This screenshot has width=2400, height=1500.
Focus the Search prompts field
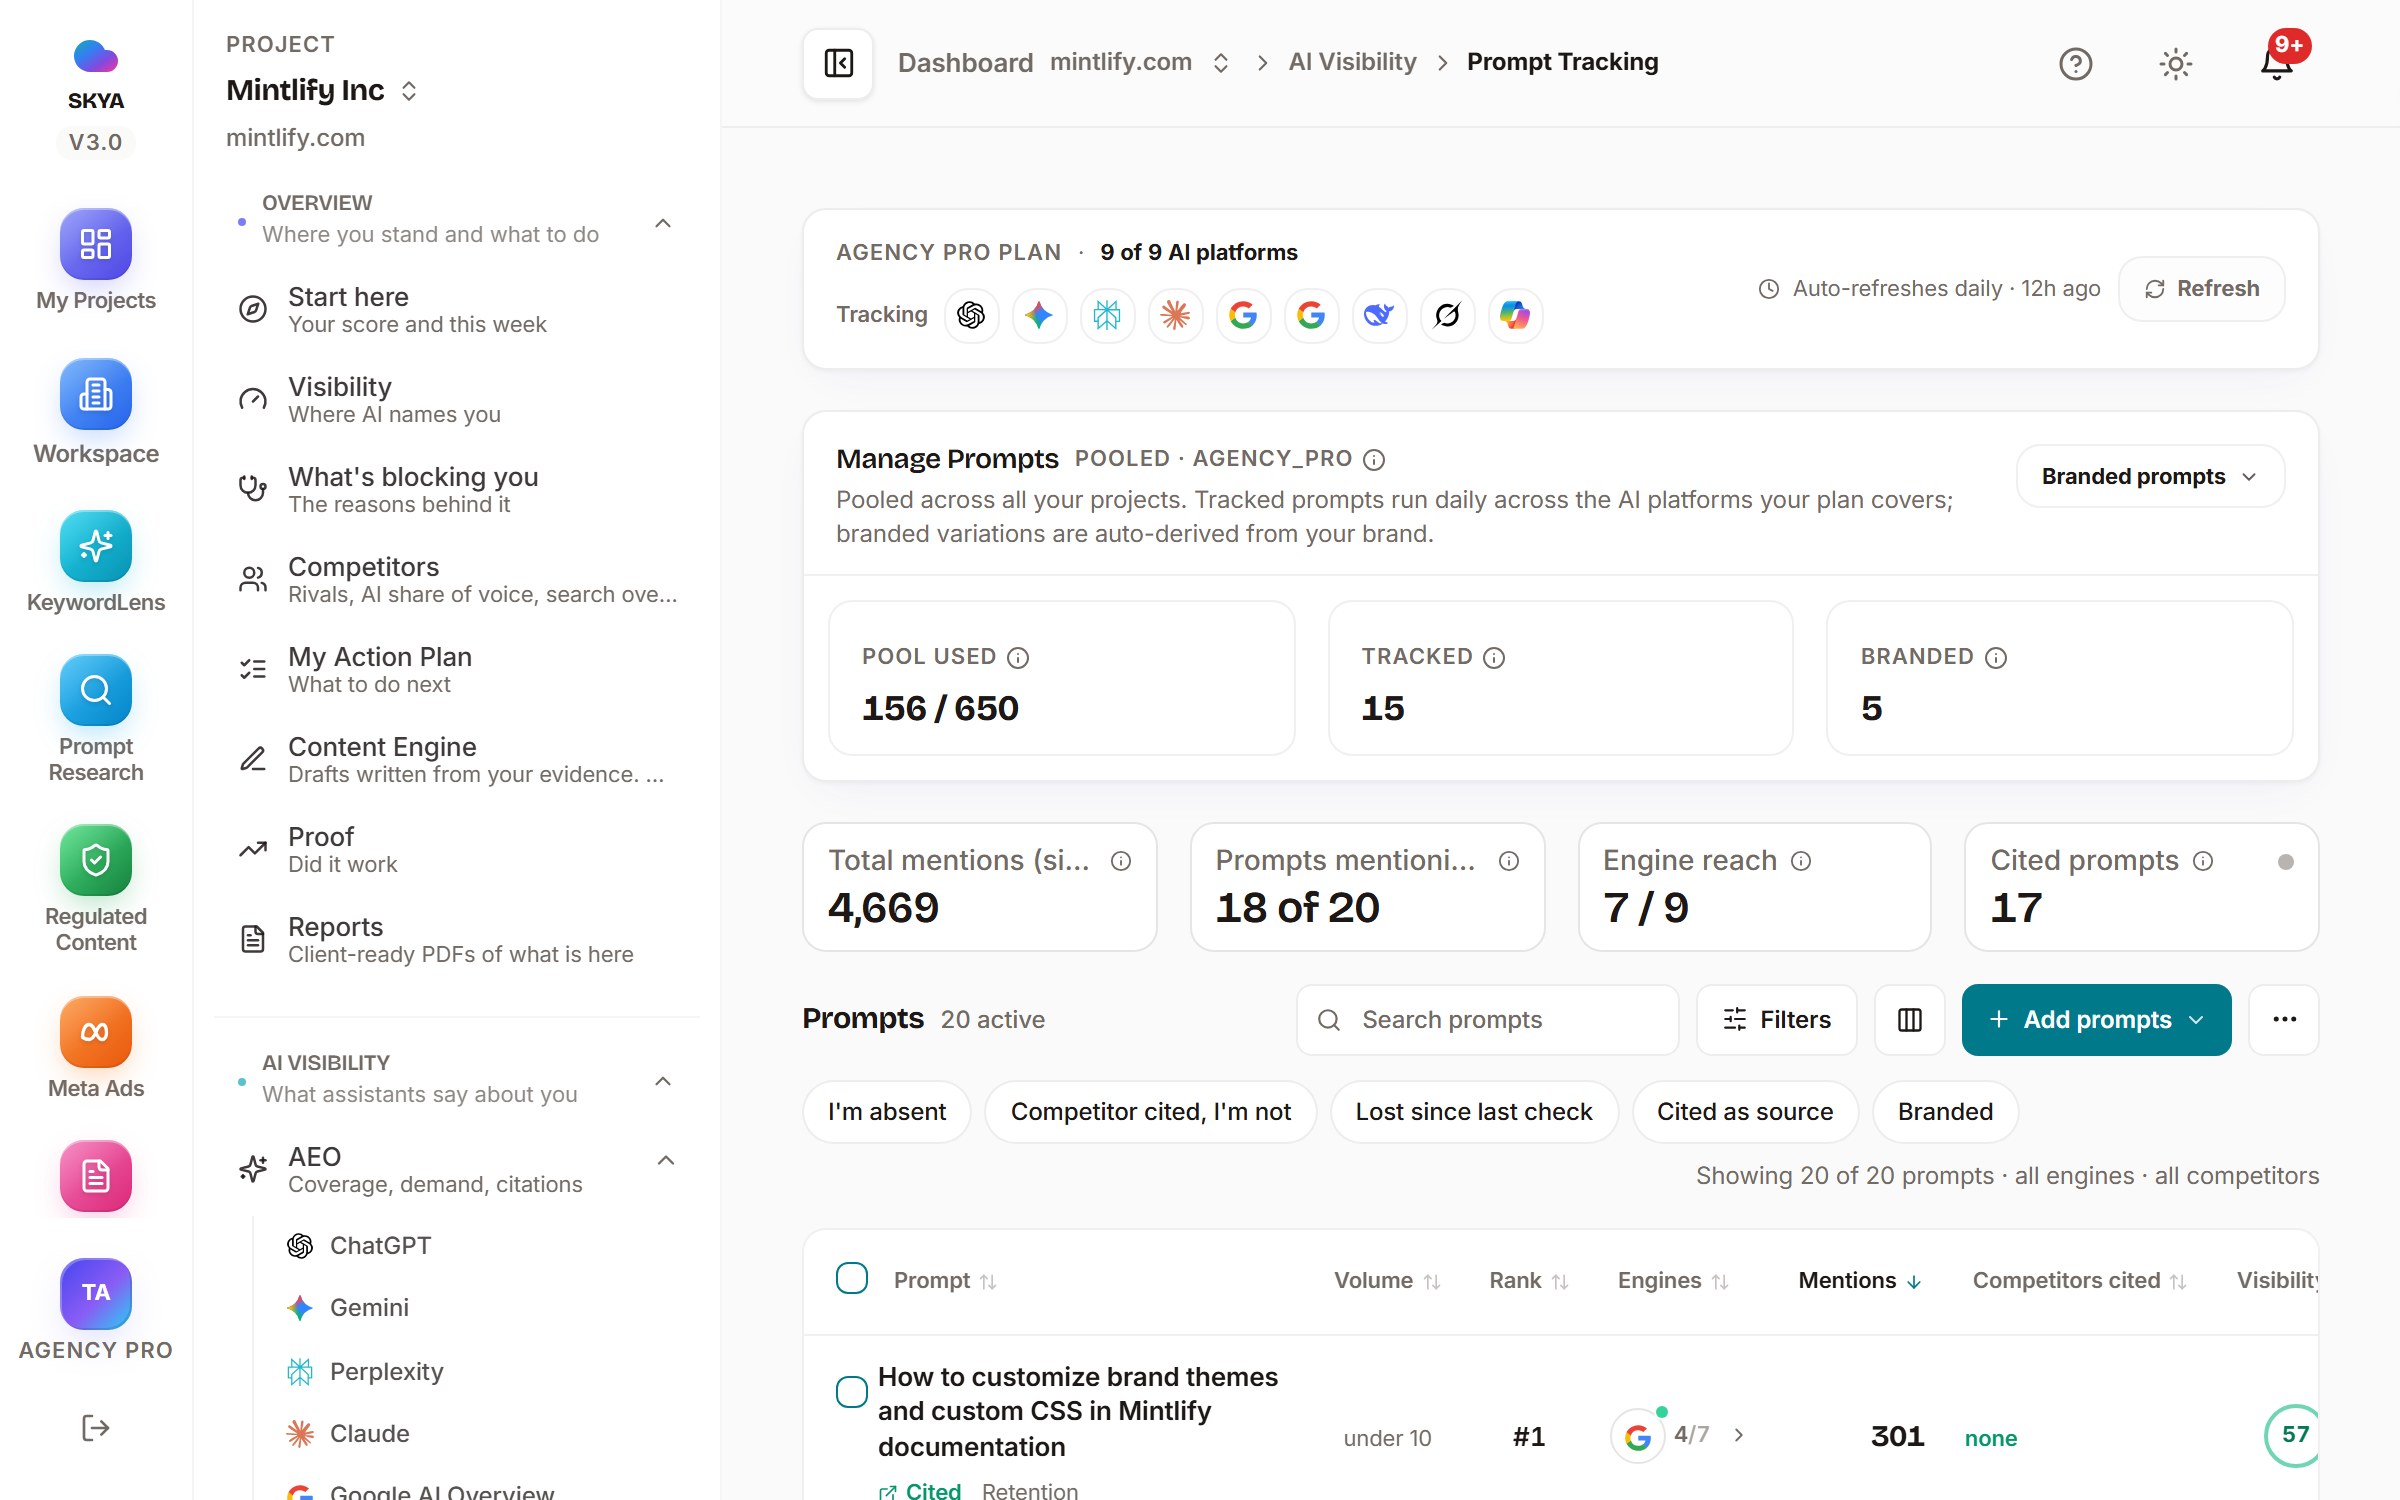1487,1019
